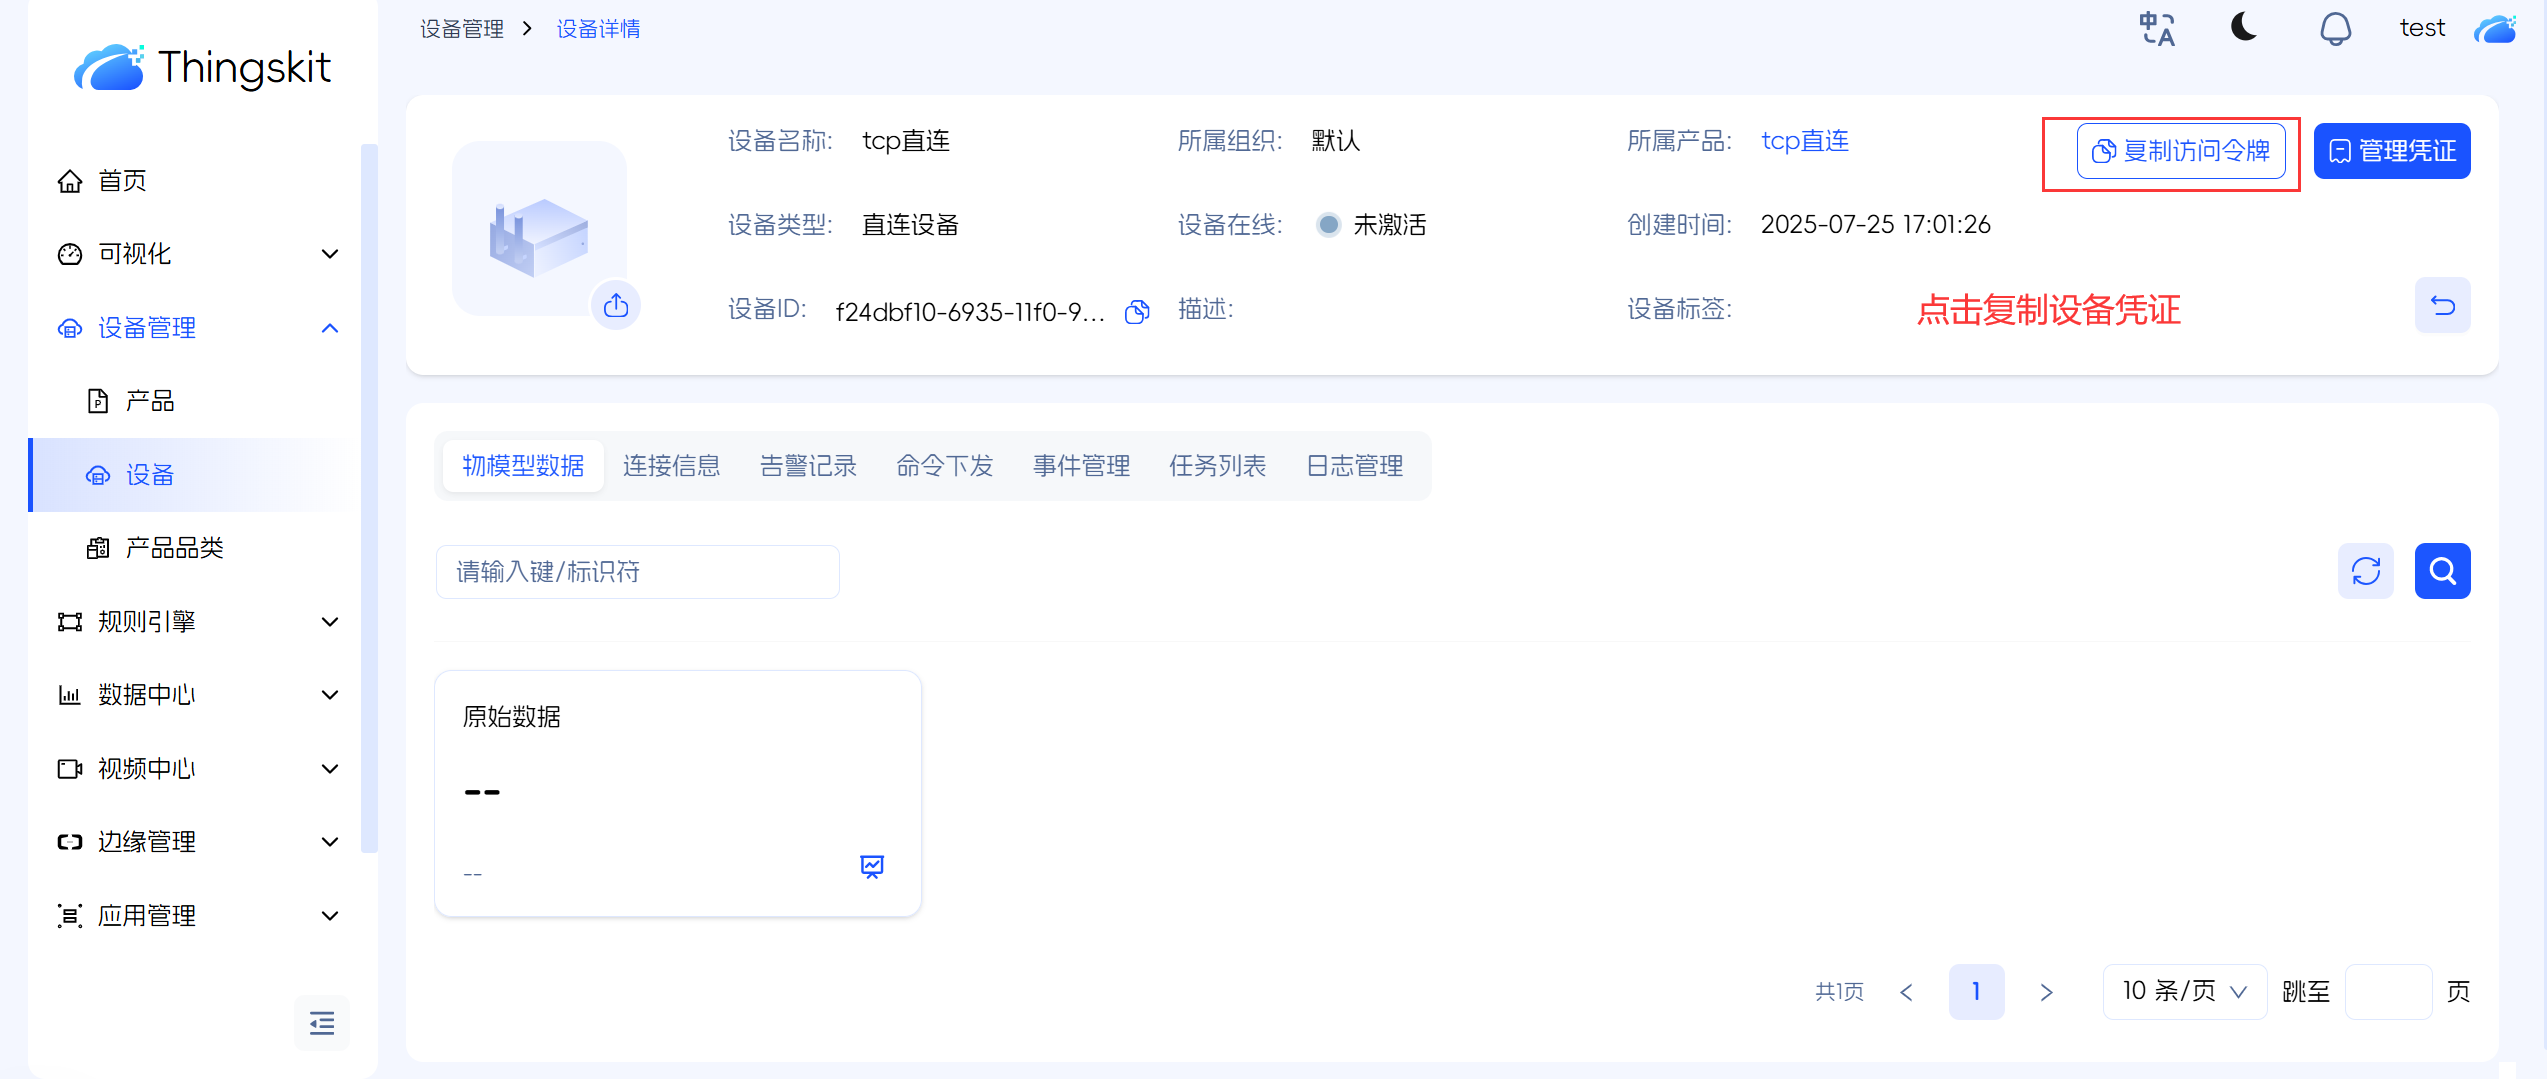
Task: Click the 管理凭证 button
Action: pyautogui.click(x=2392, y=151)
